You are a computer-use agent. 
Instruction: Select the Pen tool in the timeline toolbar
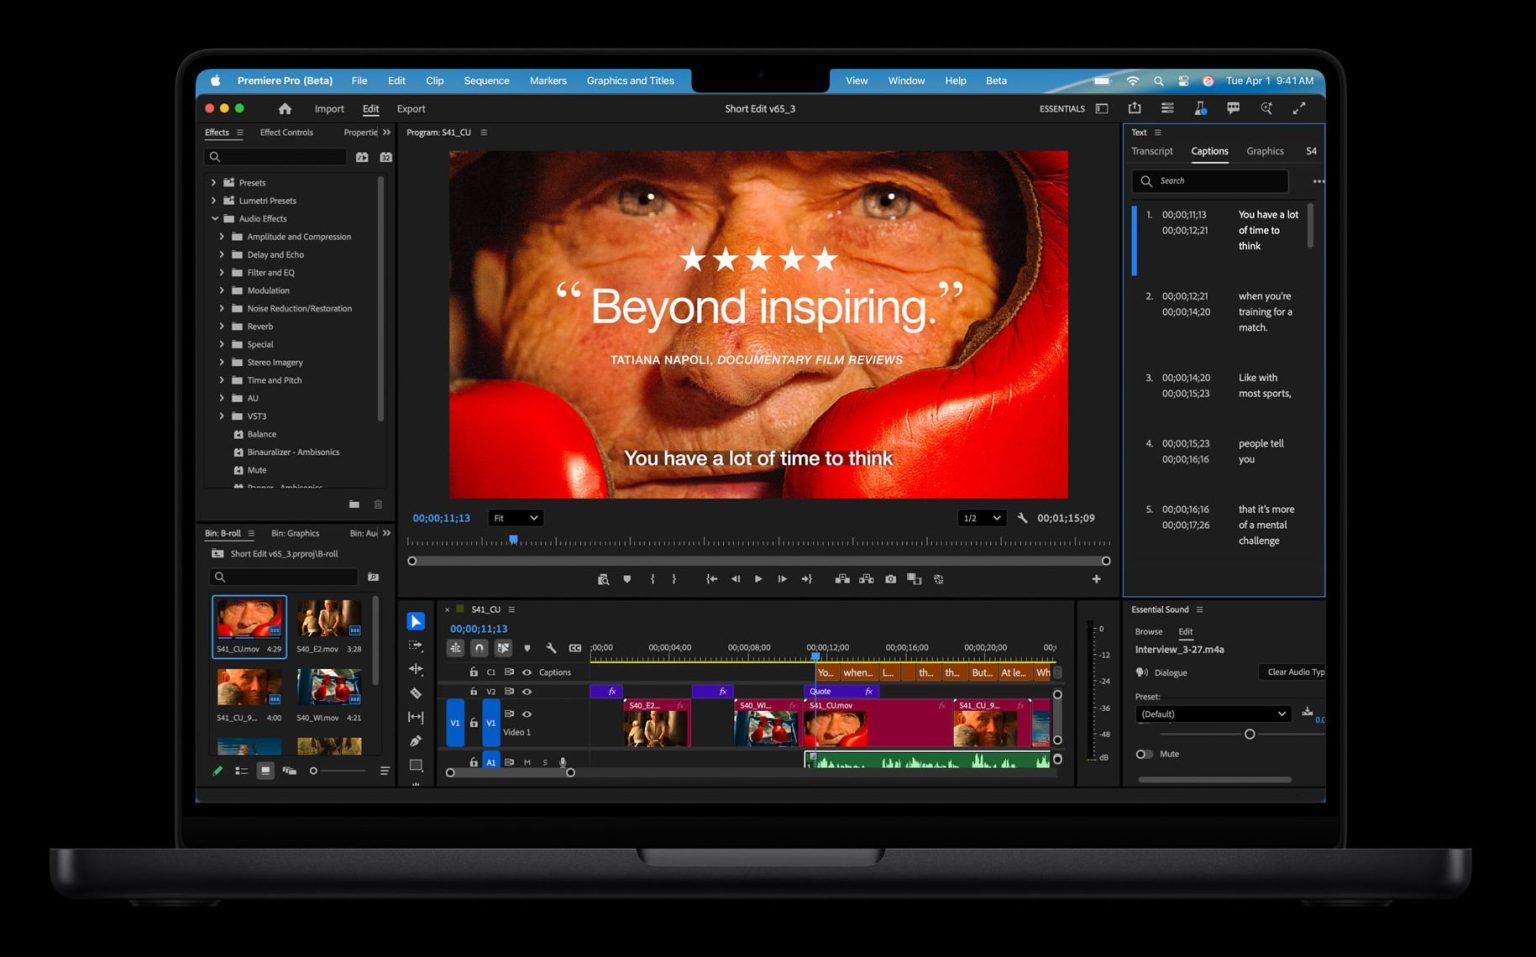click(416, 740)
